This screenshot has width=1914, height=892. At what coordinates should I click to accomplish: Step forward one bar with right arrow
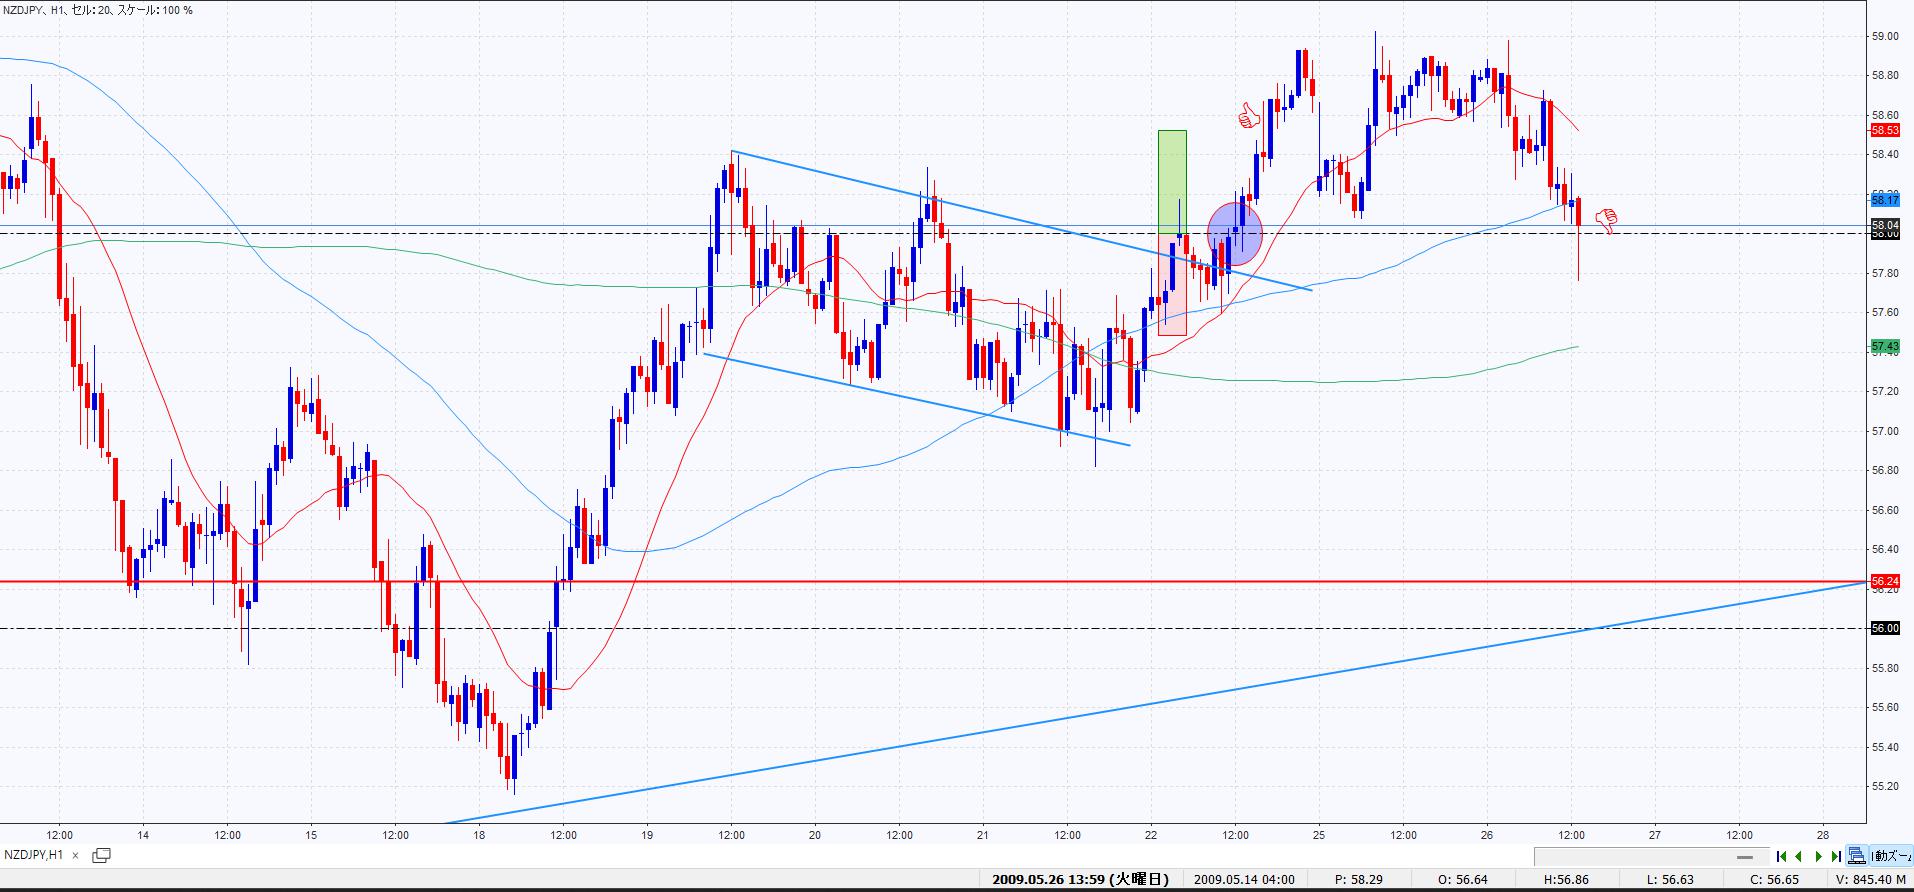[x=1818, y=856]
